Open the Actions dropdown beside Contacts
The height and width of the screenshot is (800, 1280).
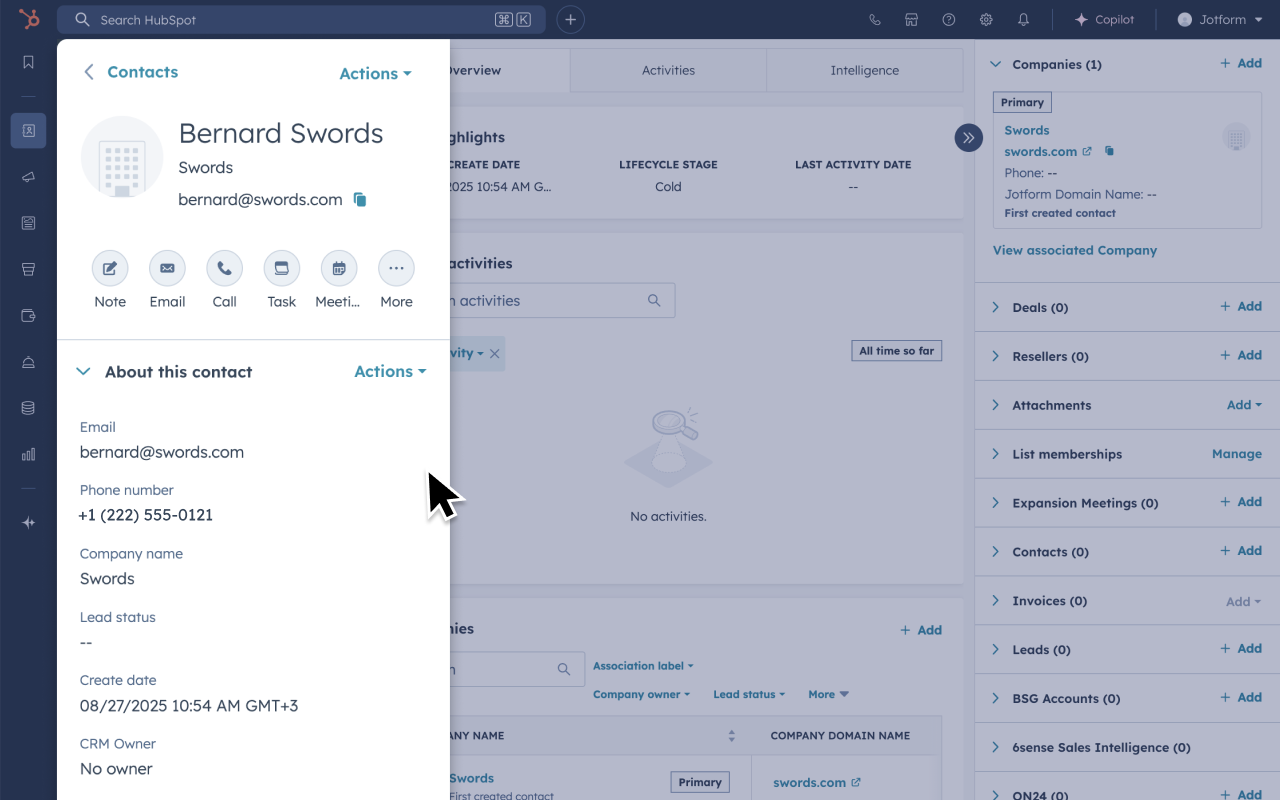(x=375, y=74)
